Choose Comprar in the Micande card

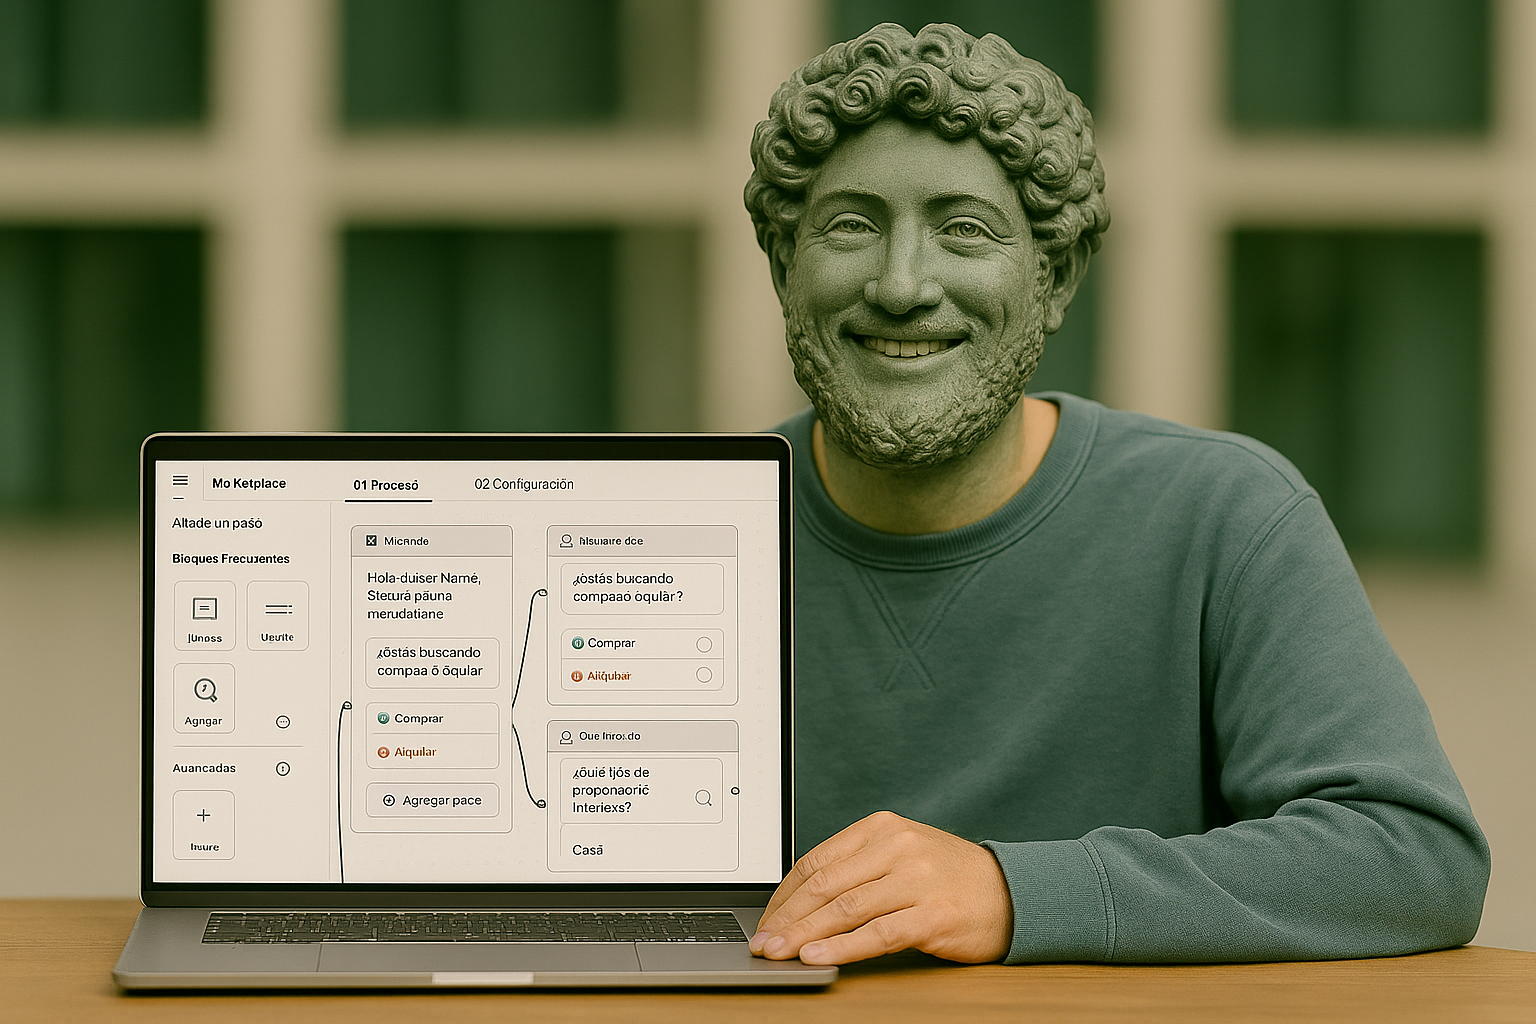[x=432, y=718]
